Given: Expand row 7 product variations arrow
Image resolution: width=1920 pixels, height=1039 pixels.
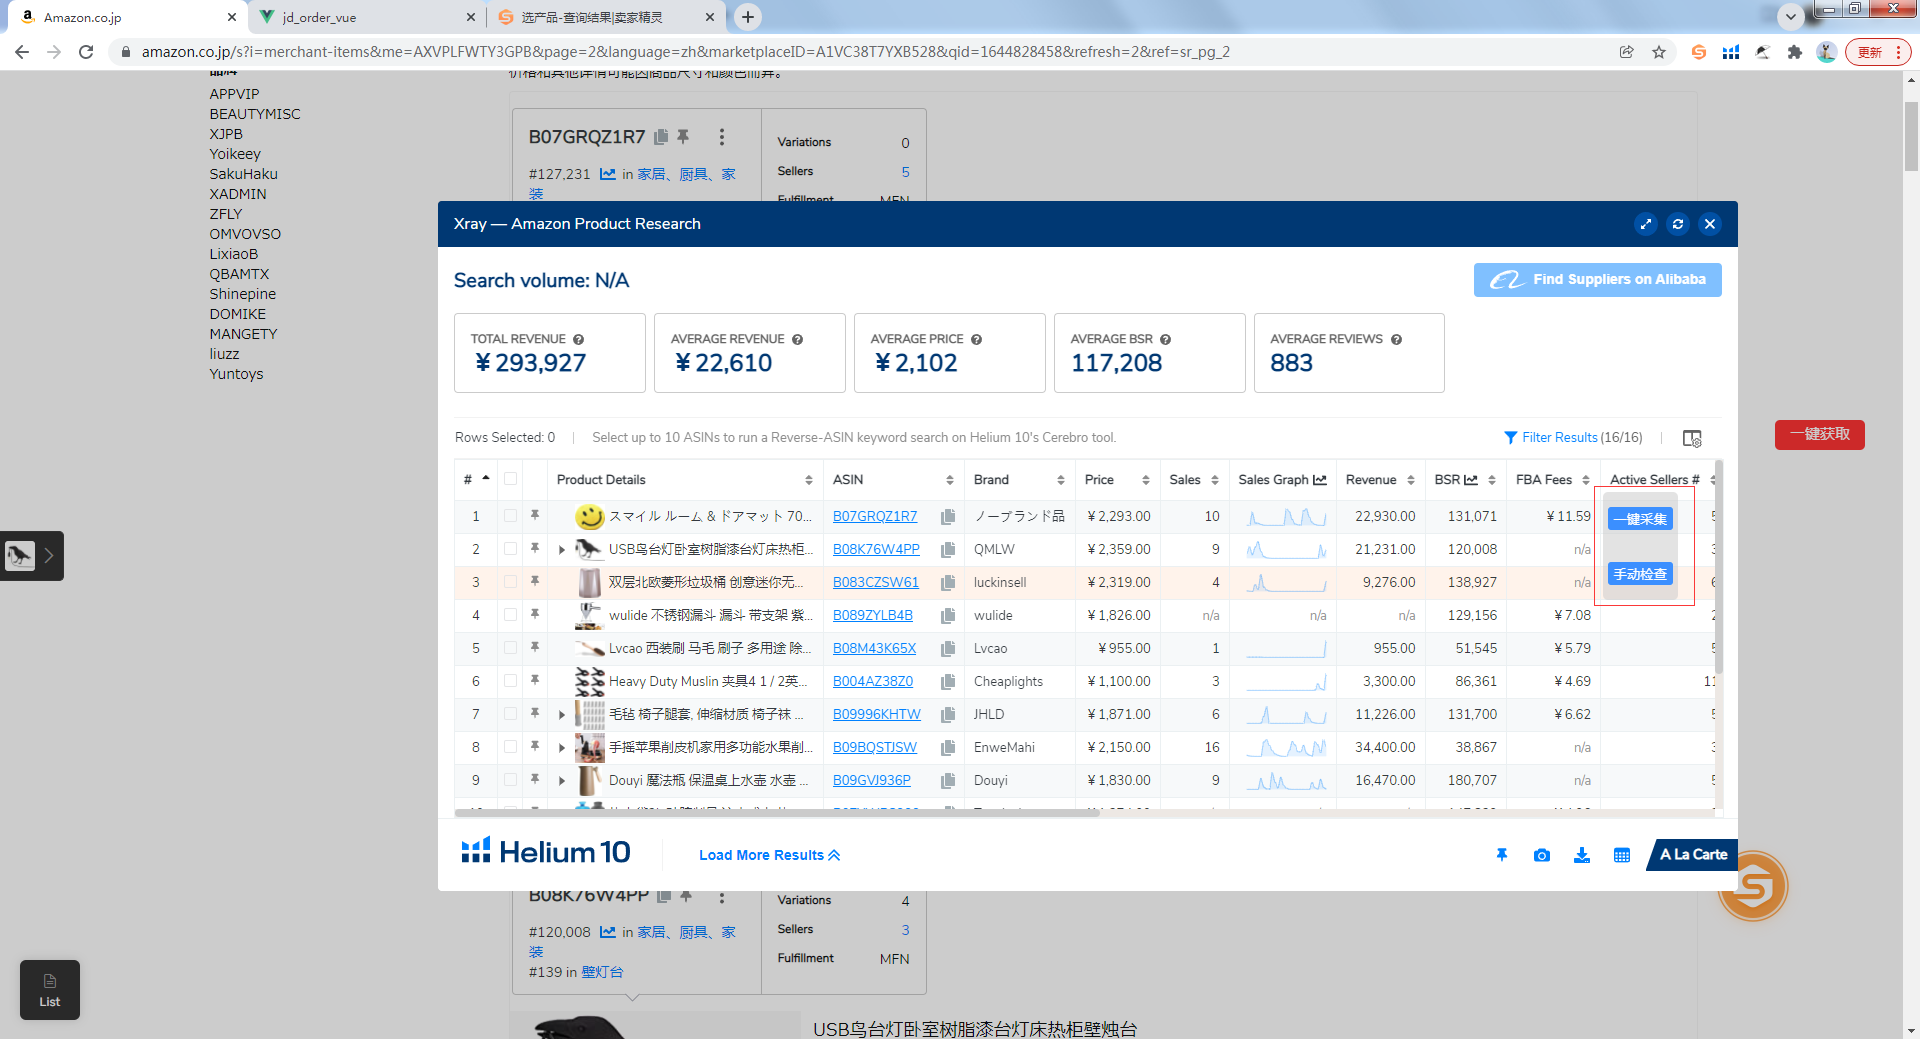Looking at the screenshot, I should pyautogui.click(x=562, y=715).
